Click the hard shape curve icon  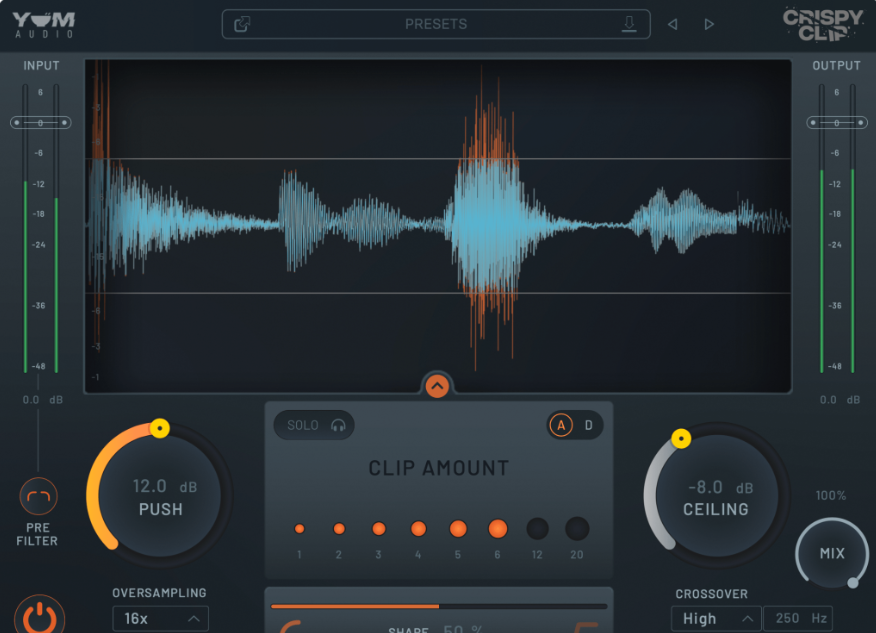click(586, 627)
